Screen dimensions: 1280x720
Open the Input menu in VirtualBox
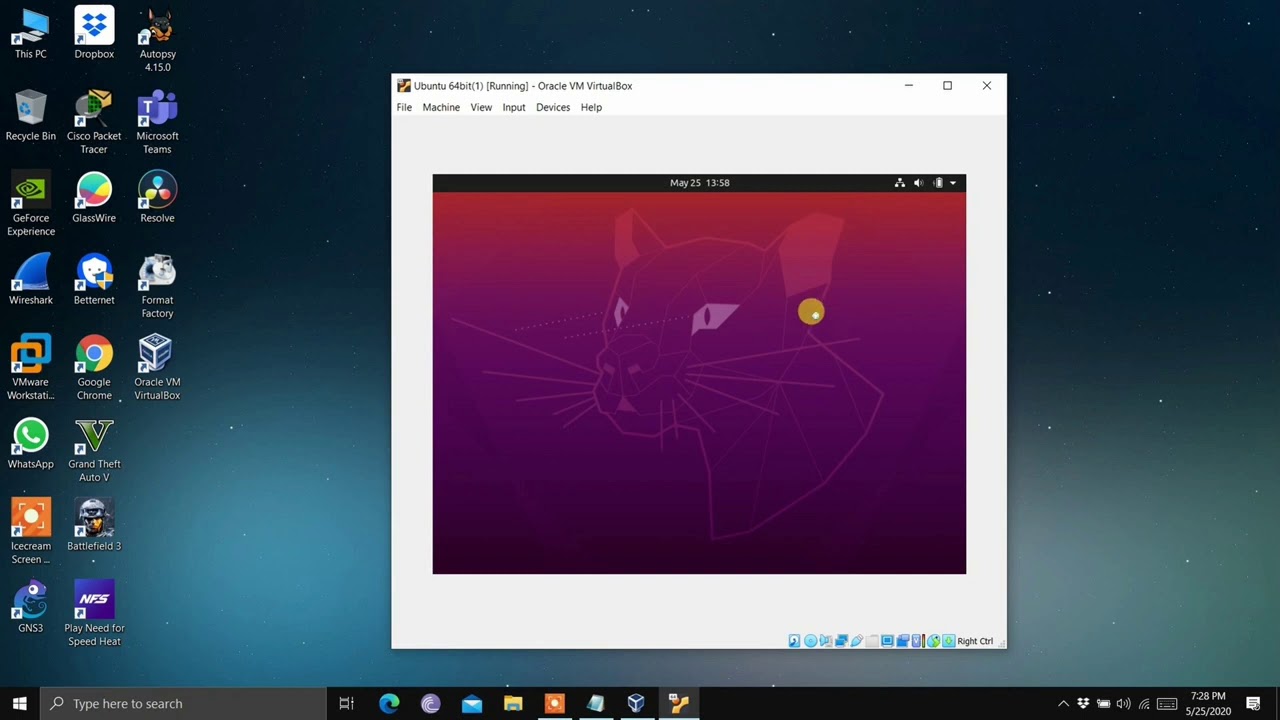click(514, 107)
